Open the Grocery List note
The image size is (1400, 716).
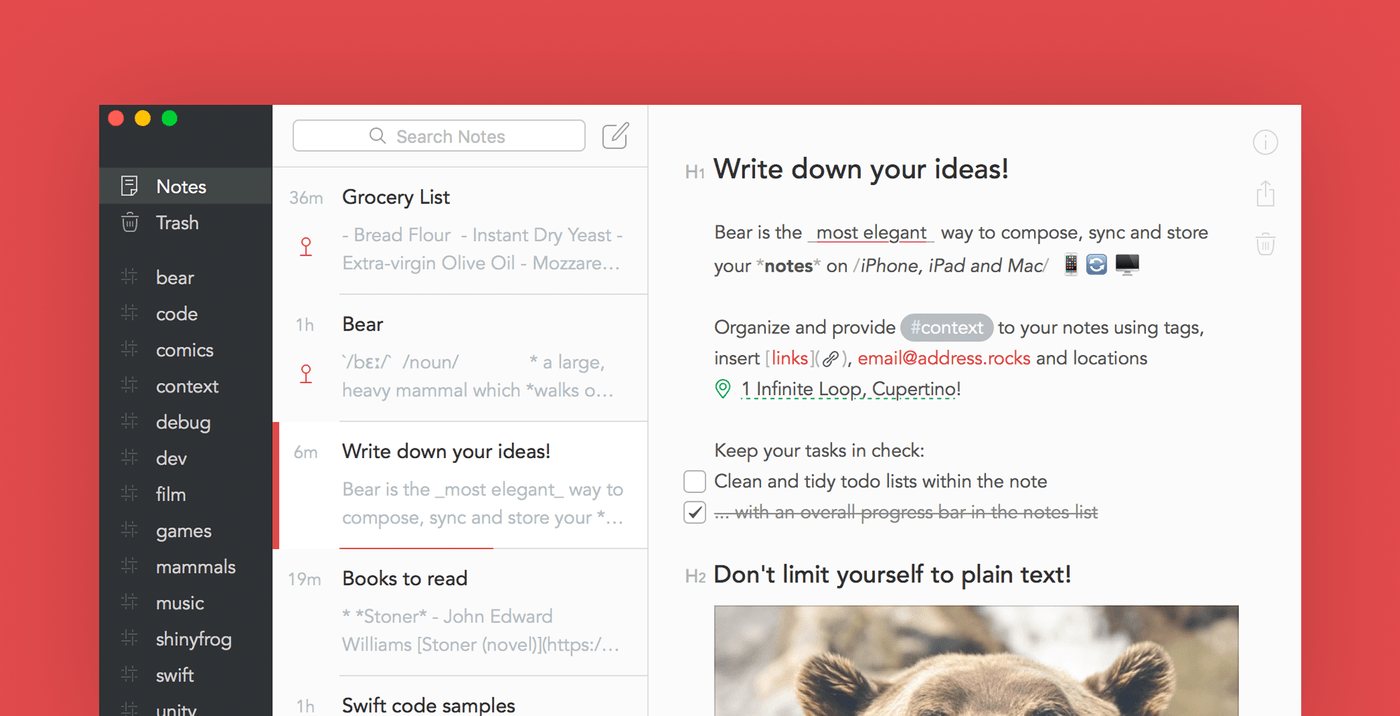[460, 231]
